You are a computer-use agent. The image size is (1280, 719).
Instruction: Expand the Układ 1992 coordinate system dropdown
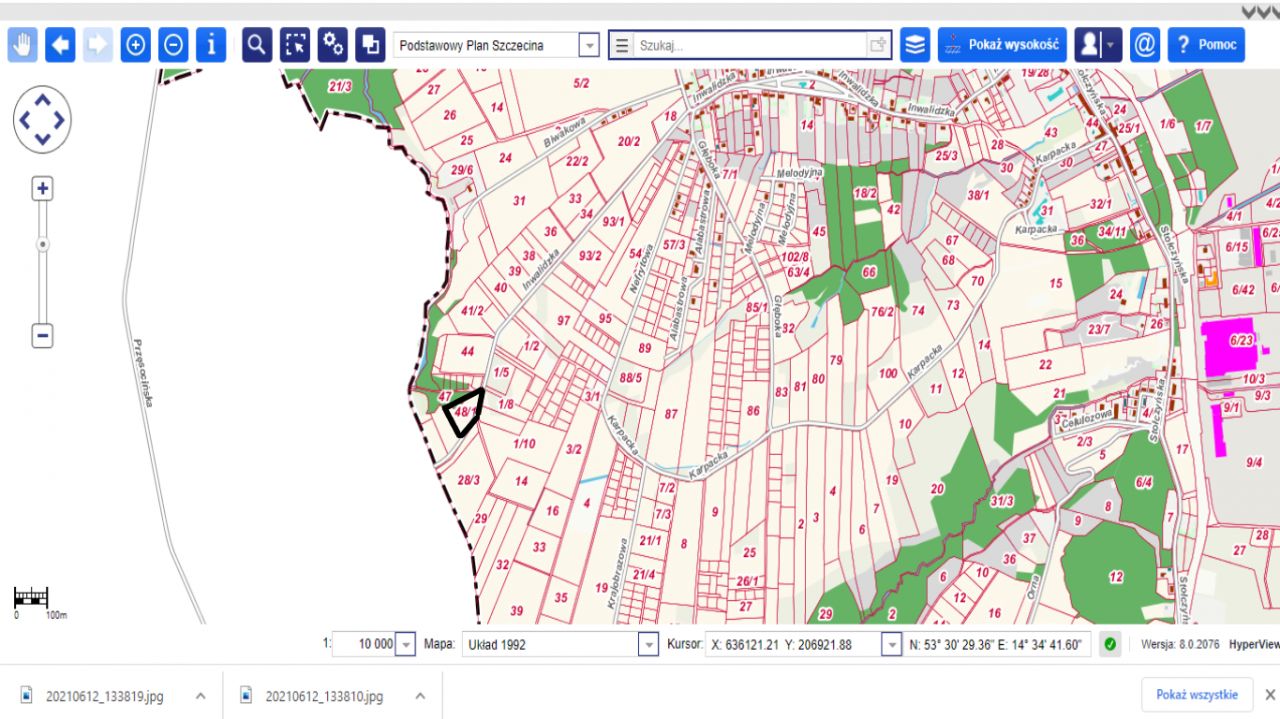click(x=648, y=645)
